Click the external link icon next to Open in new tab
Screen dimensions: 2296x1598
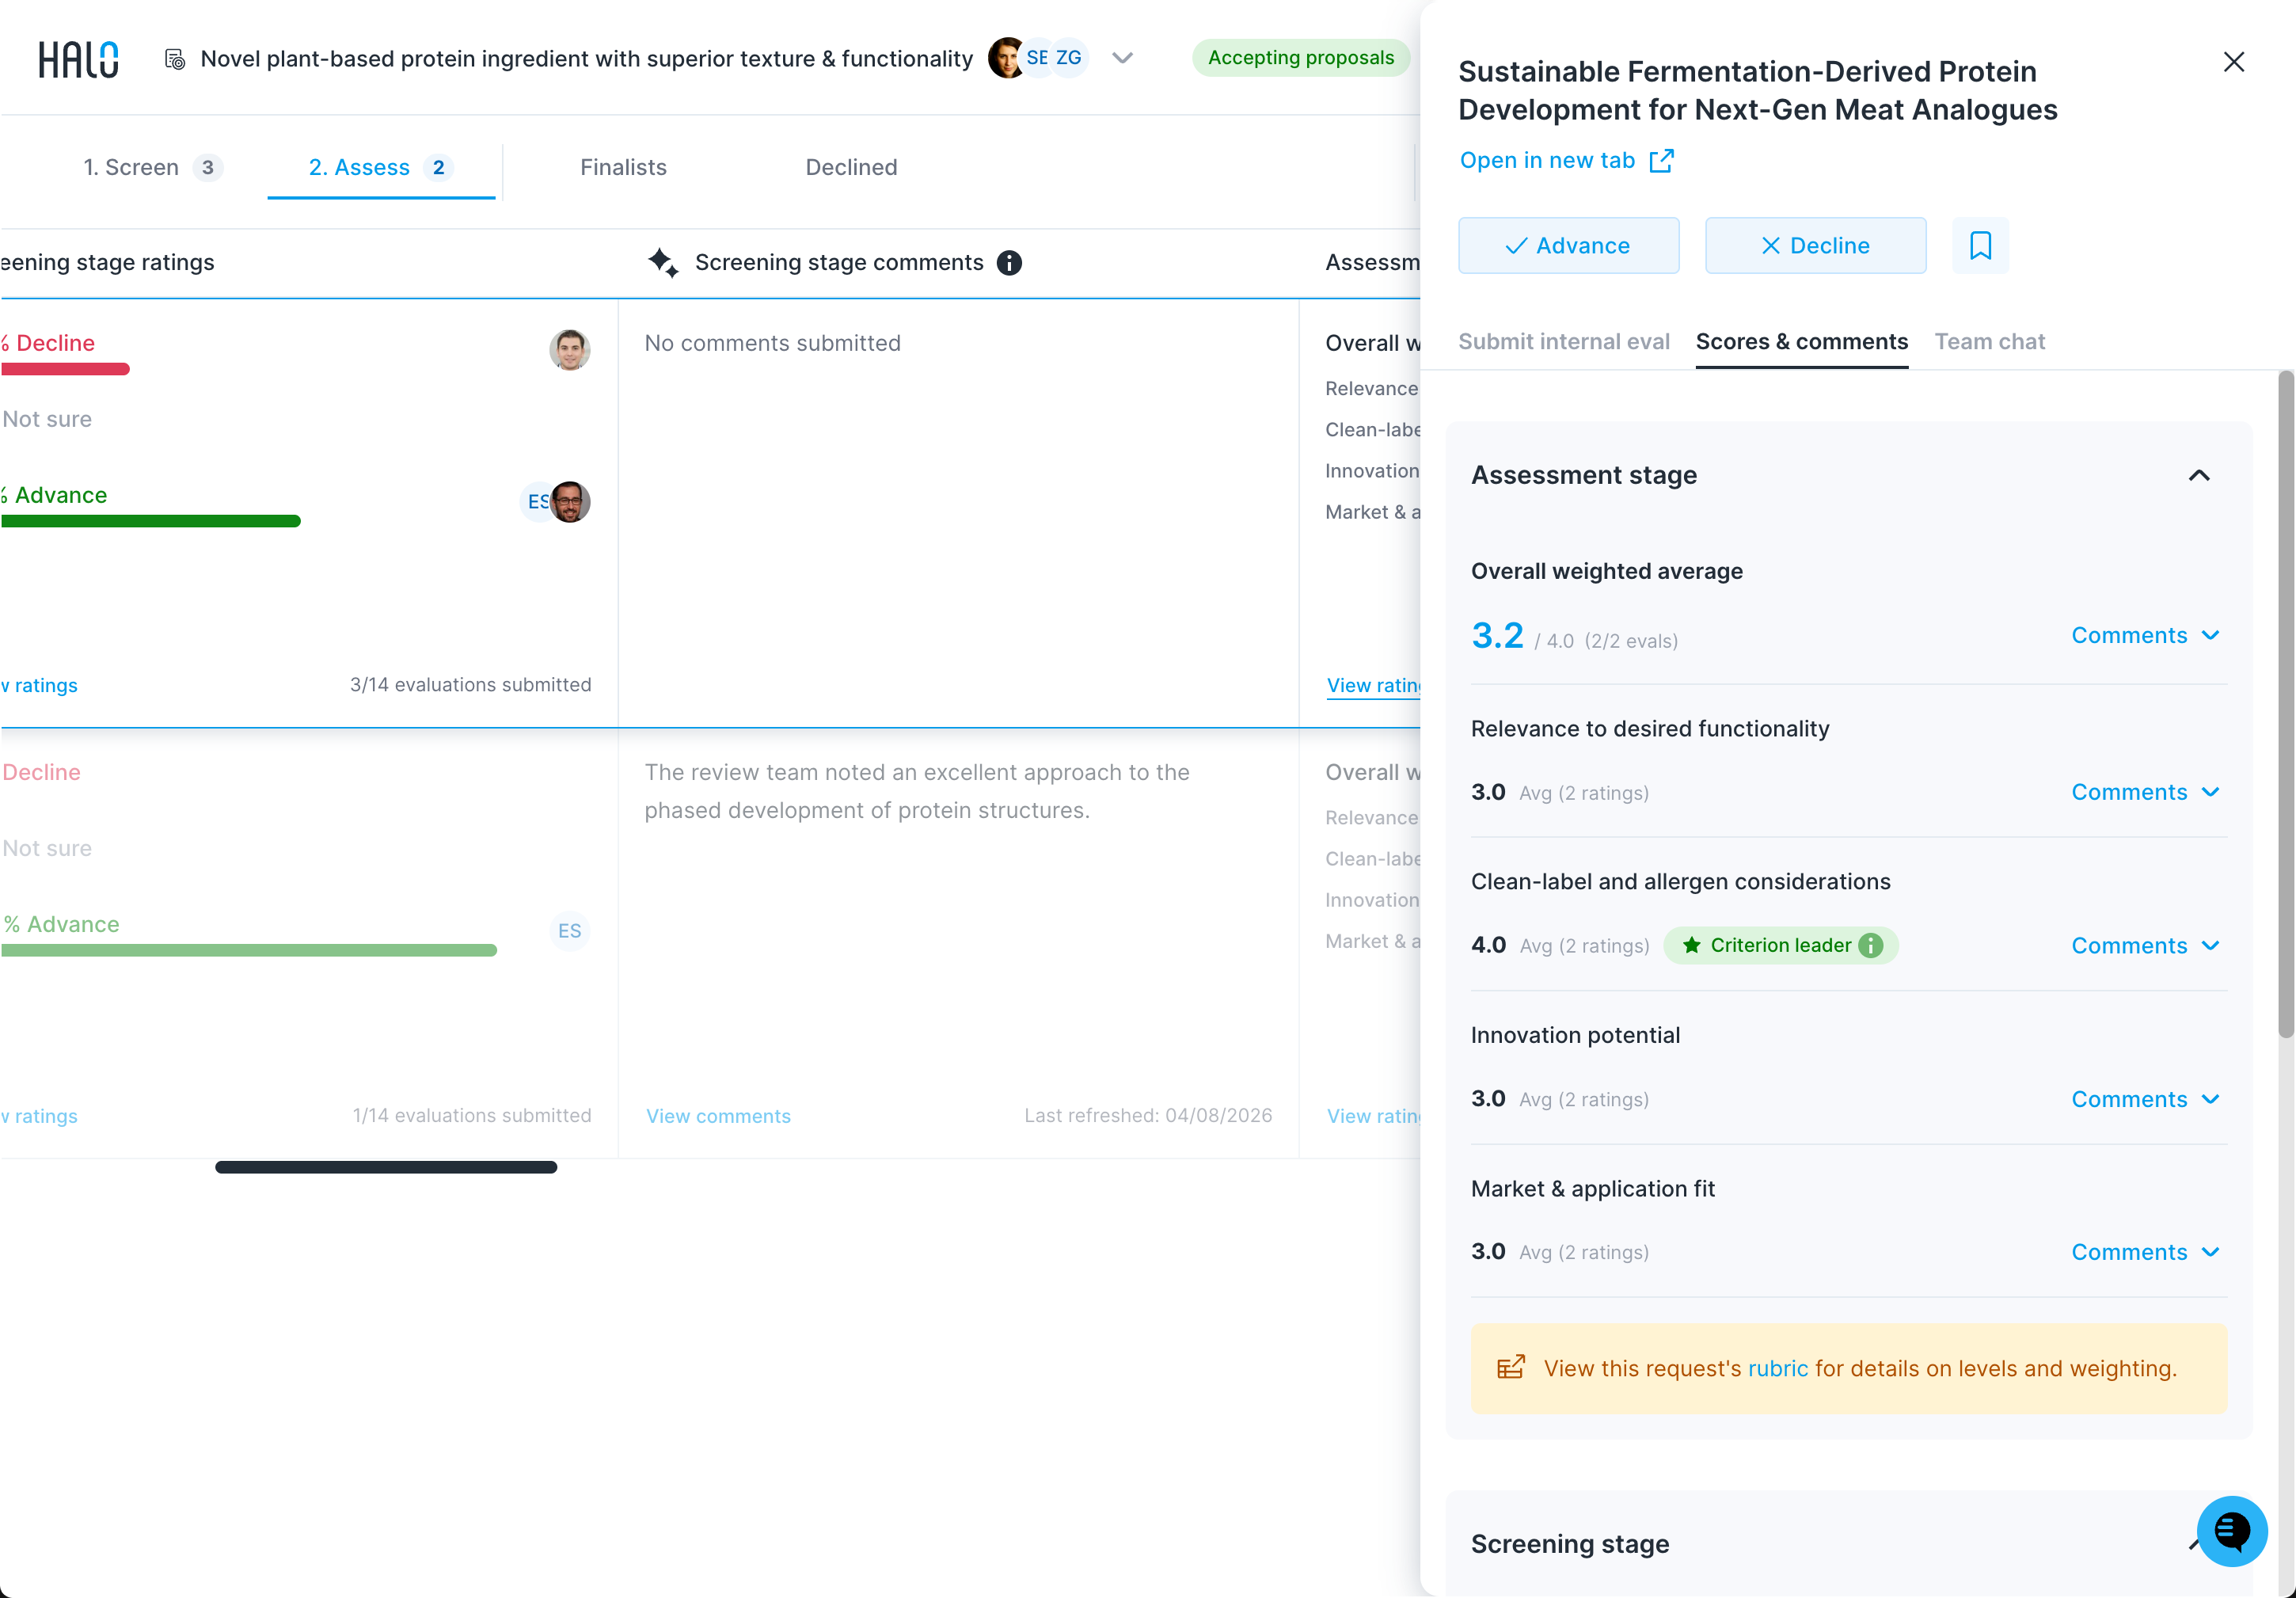point(1661,161)
